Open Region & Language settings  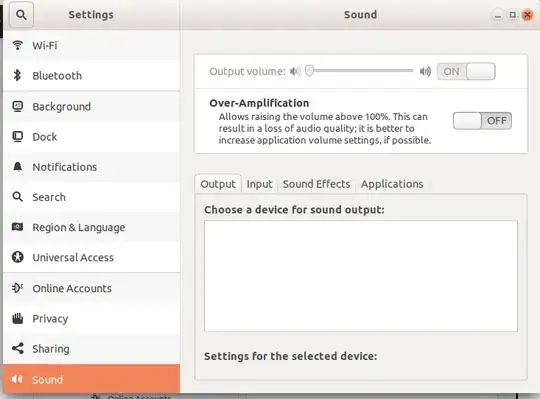point(92,227)
